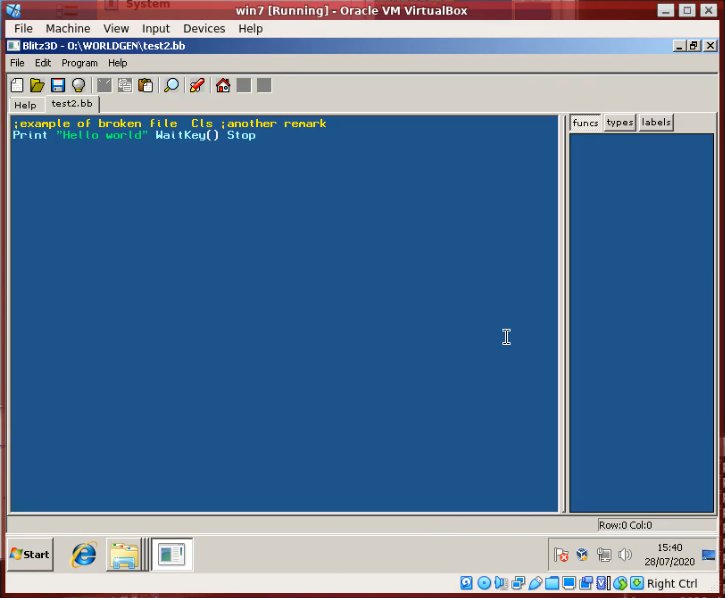725x598 pixels.
Task: Click VirtualBox mouse integration status icon
Action: (x=621, y=583)
